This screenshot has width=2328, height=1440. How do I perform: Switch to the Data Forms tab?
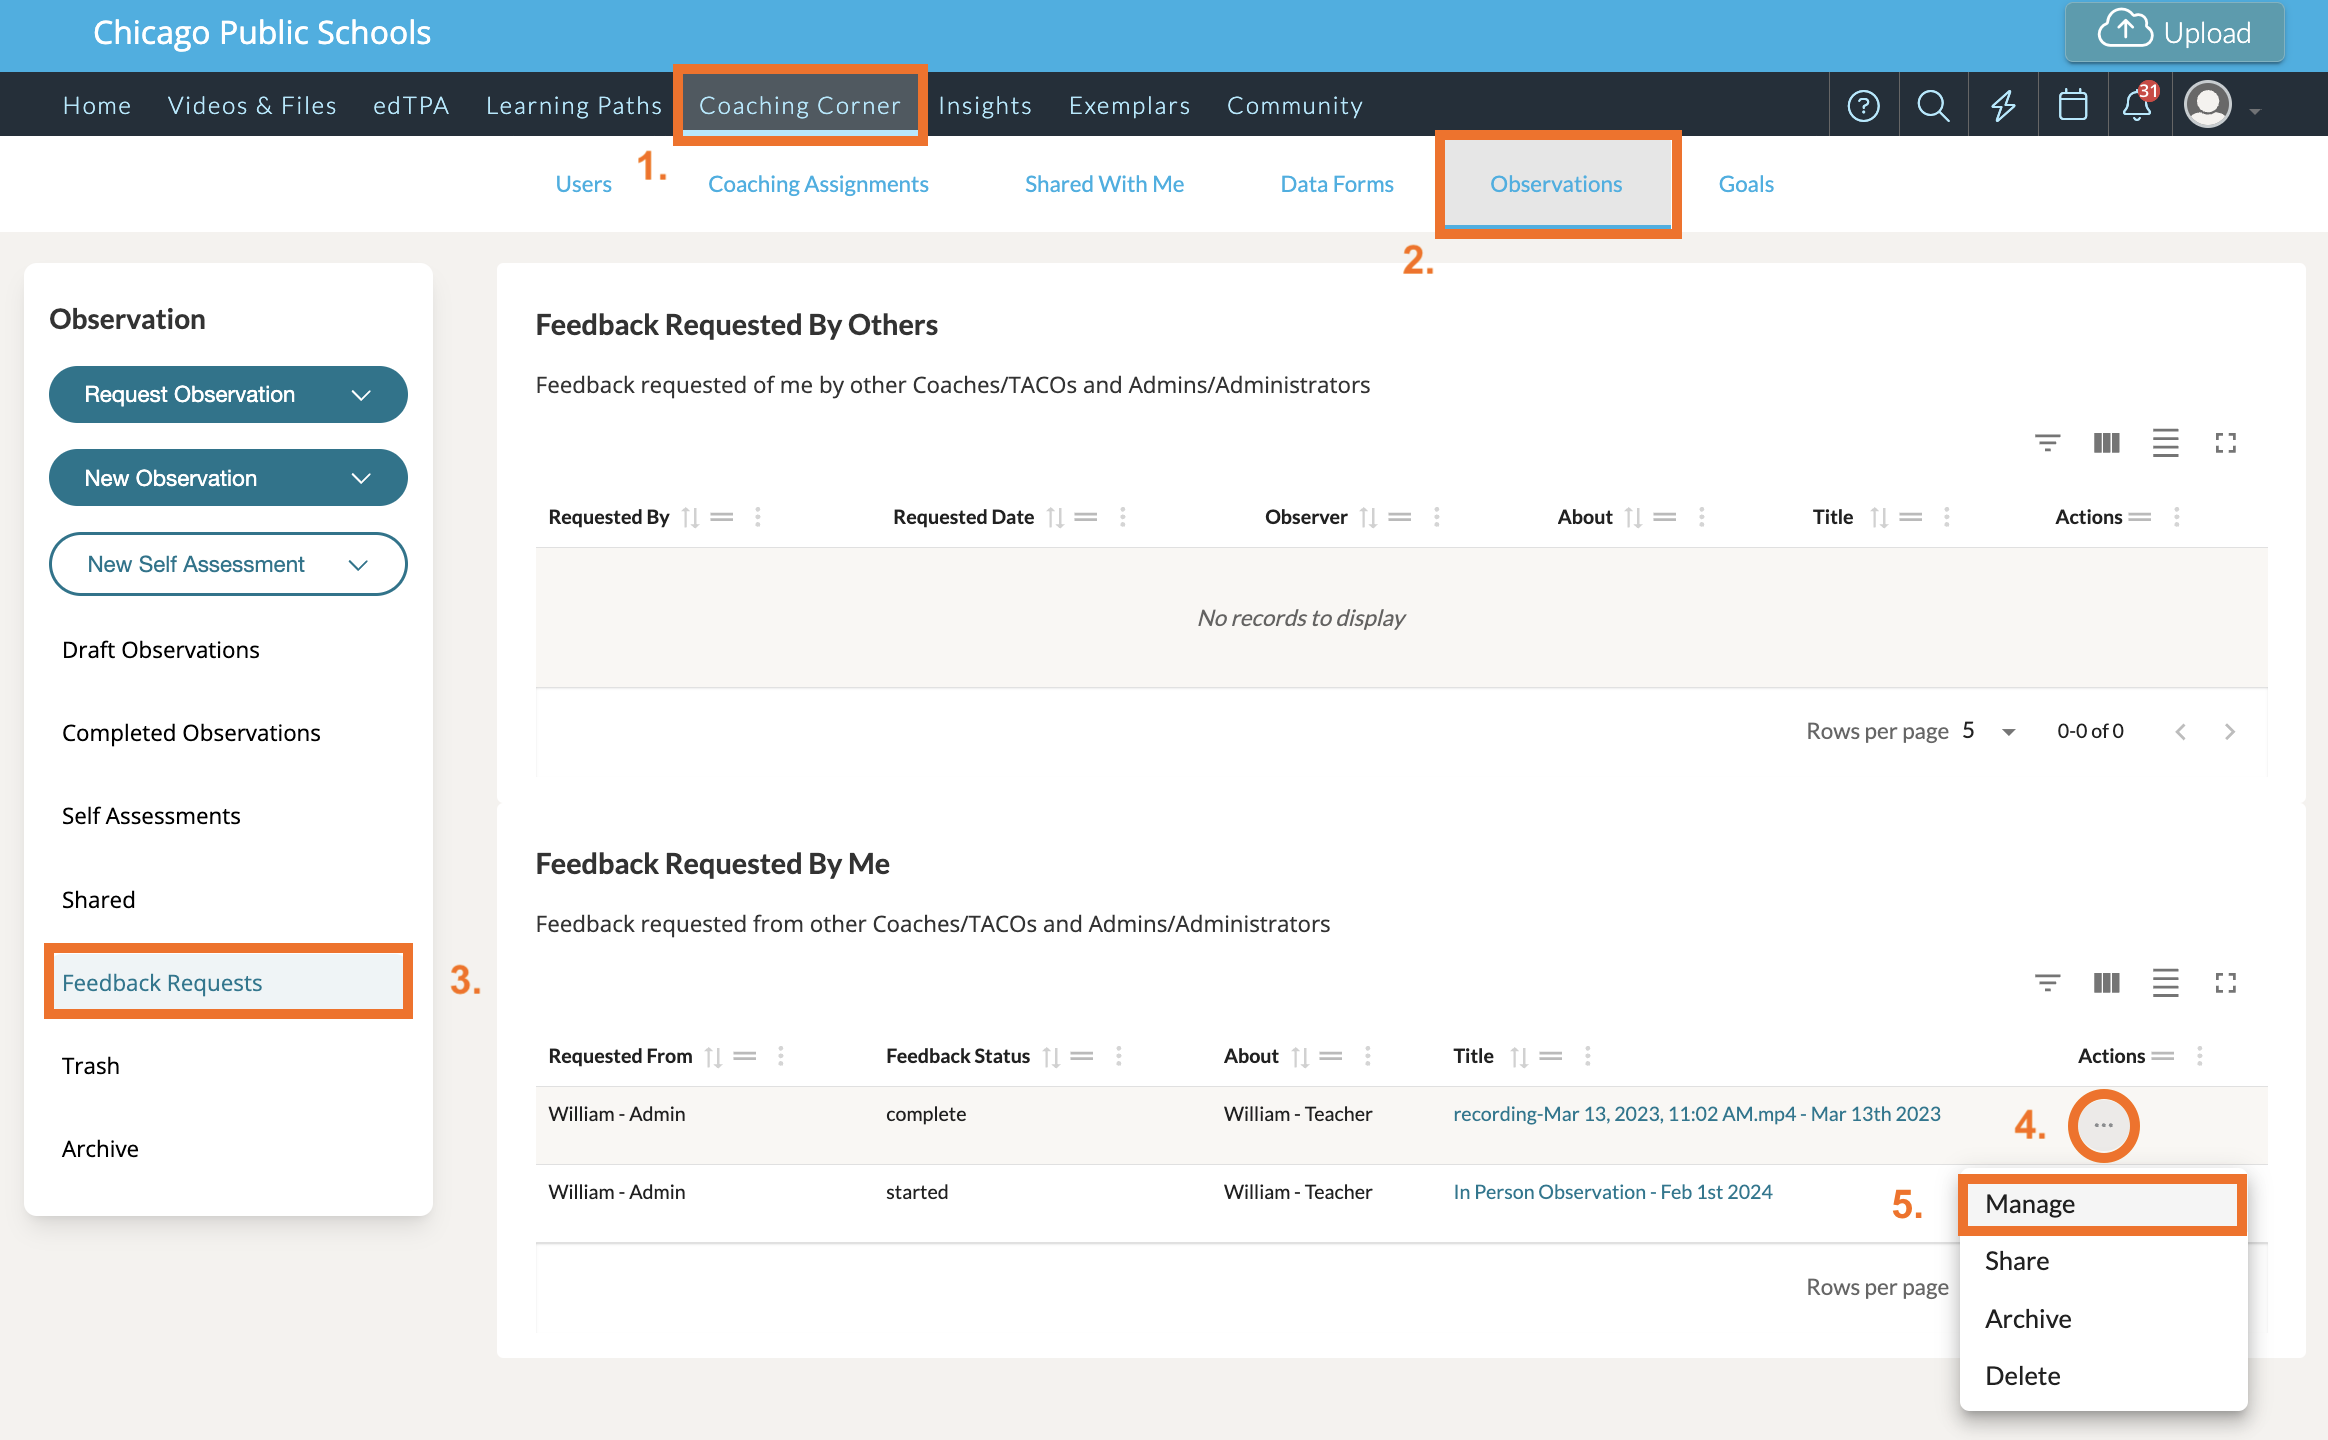coord(1336,184)
